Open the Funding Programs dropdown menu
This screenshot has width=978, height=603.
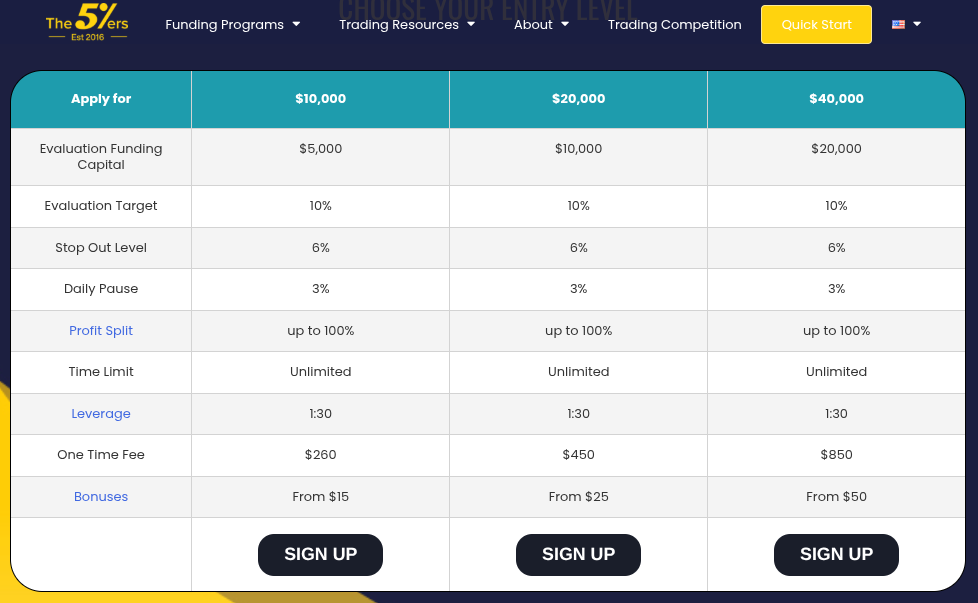tap(232, 24)
